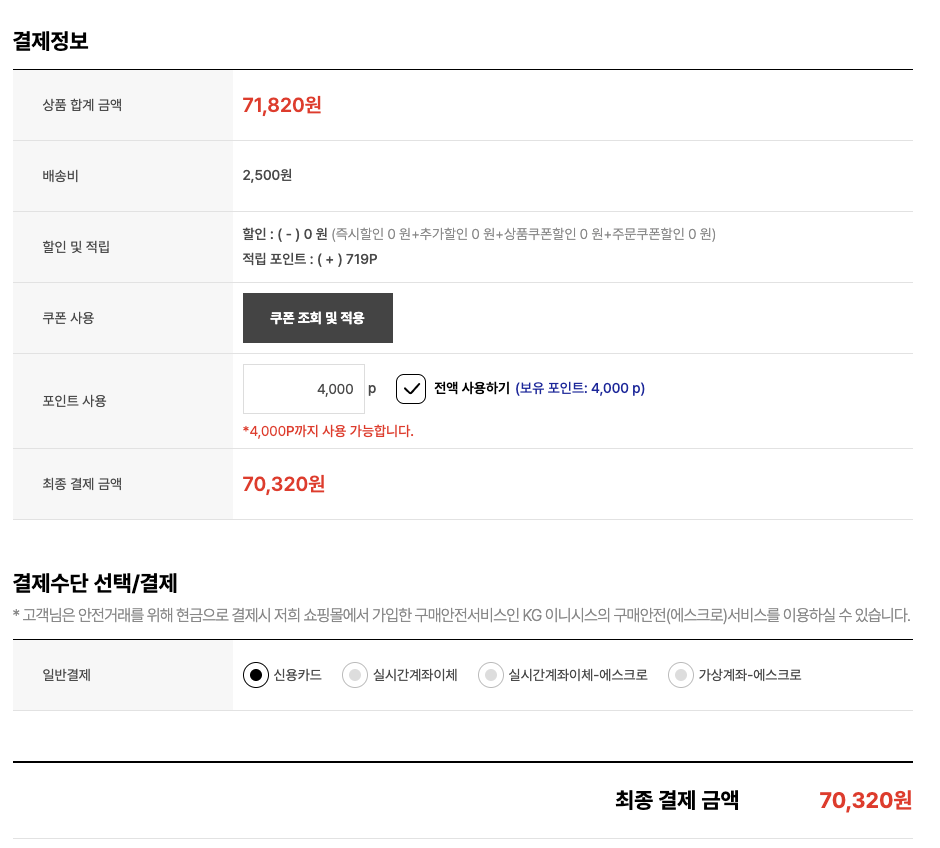
Task: Click the large bottom 70,320원 total
Action: click(865, 800)
